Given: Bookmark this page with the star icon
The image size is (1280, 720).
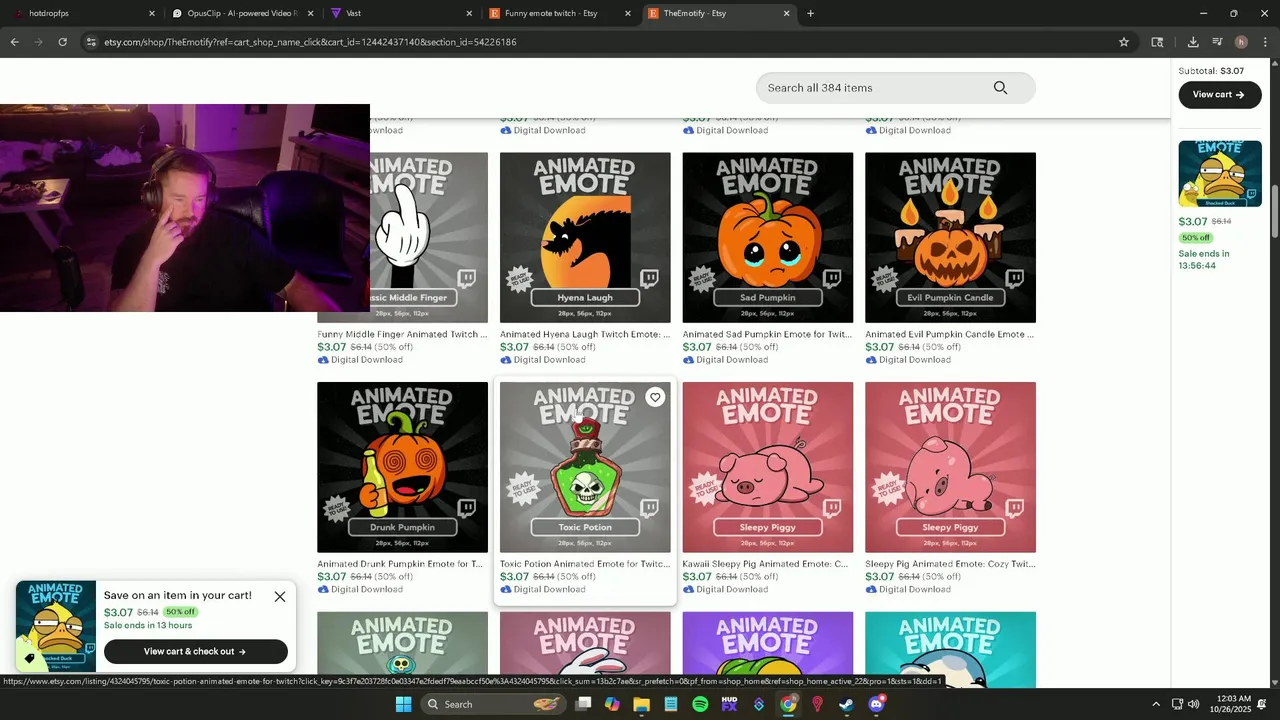Looking at the screenshot, I should tap(1124, 42).
